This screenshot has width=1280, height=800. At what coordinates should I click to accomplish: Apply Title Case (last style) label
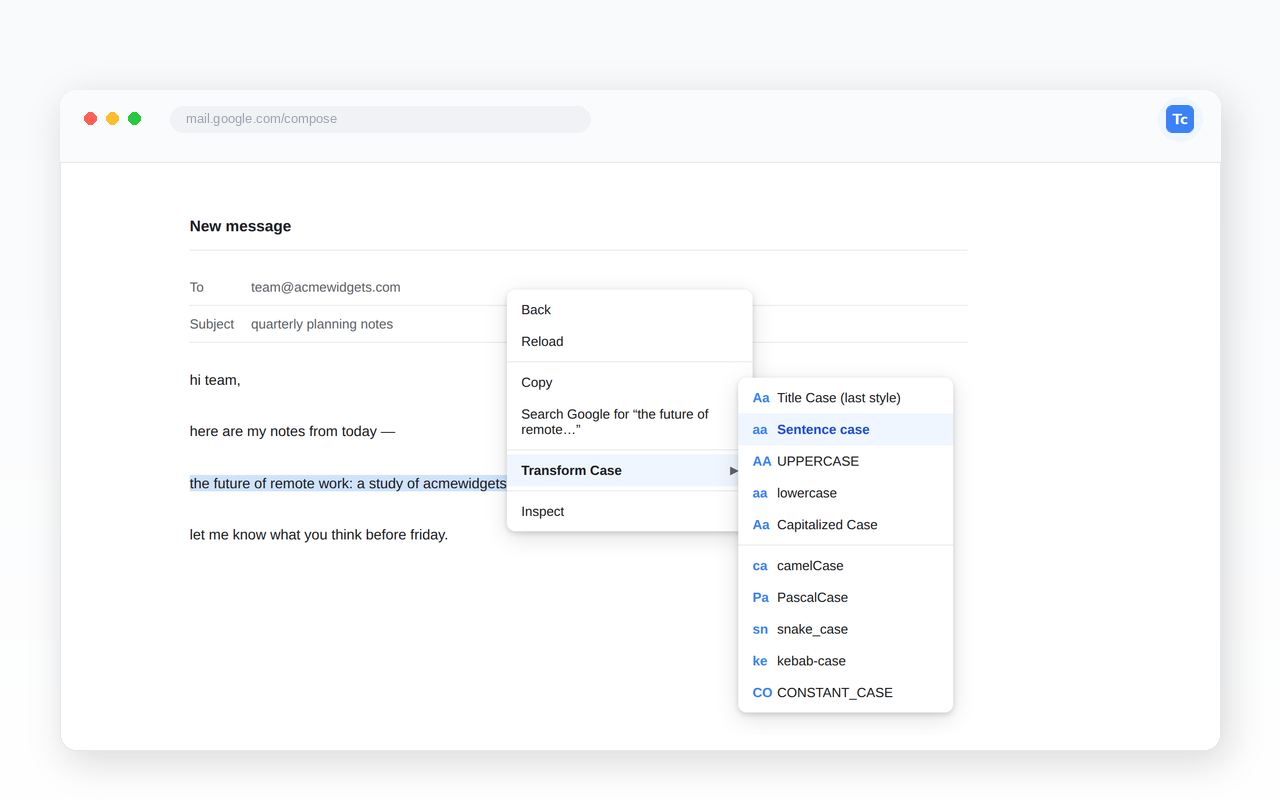(x=839, y=398)
